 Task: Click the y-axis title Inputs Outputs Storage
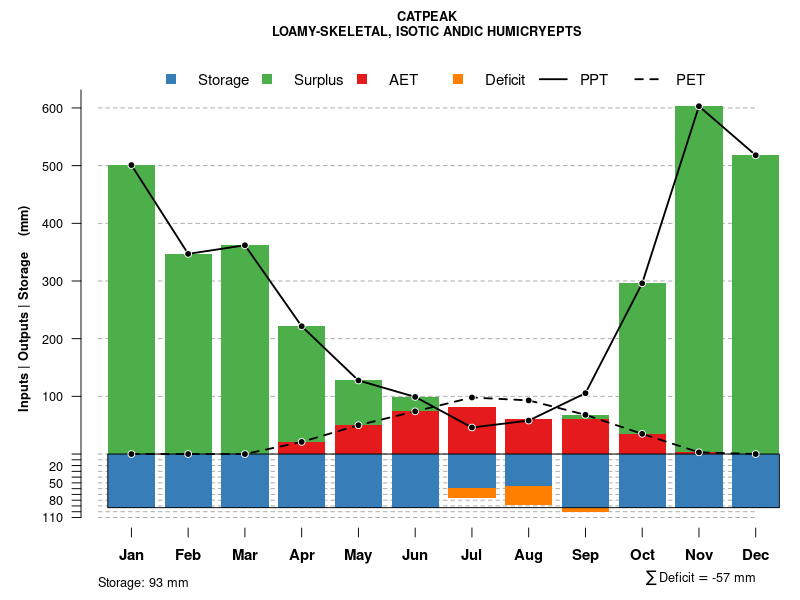tap(24, 308)
